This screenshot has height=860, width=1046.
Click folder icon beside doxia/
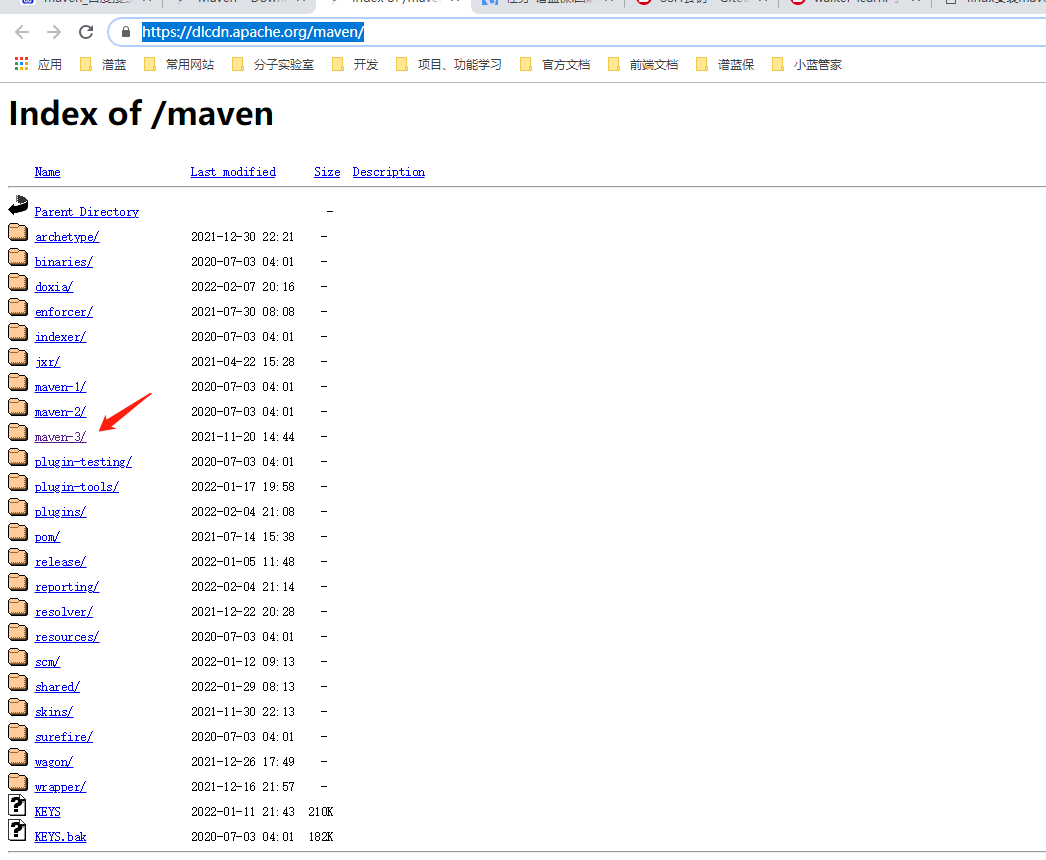coord(18,282)
